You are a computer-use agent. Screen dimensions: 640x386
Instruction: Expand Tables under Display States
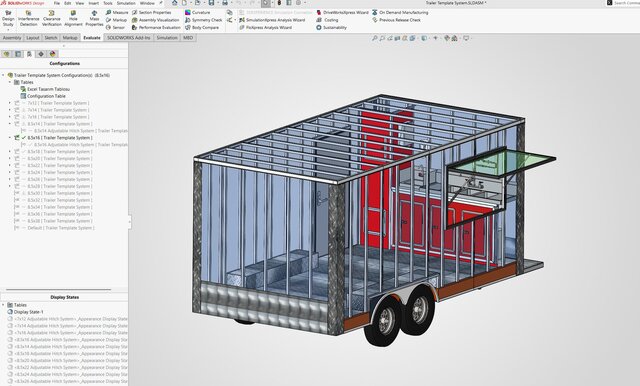tap(3, 305)
